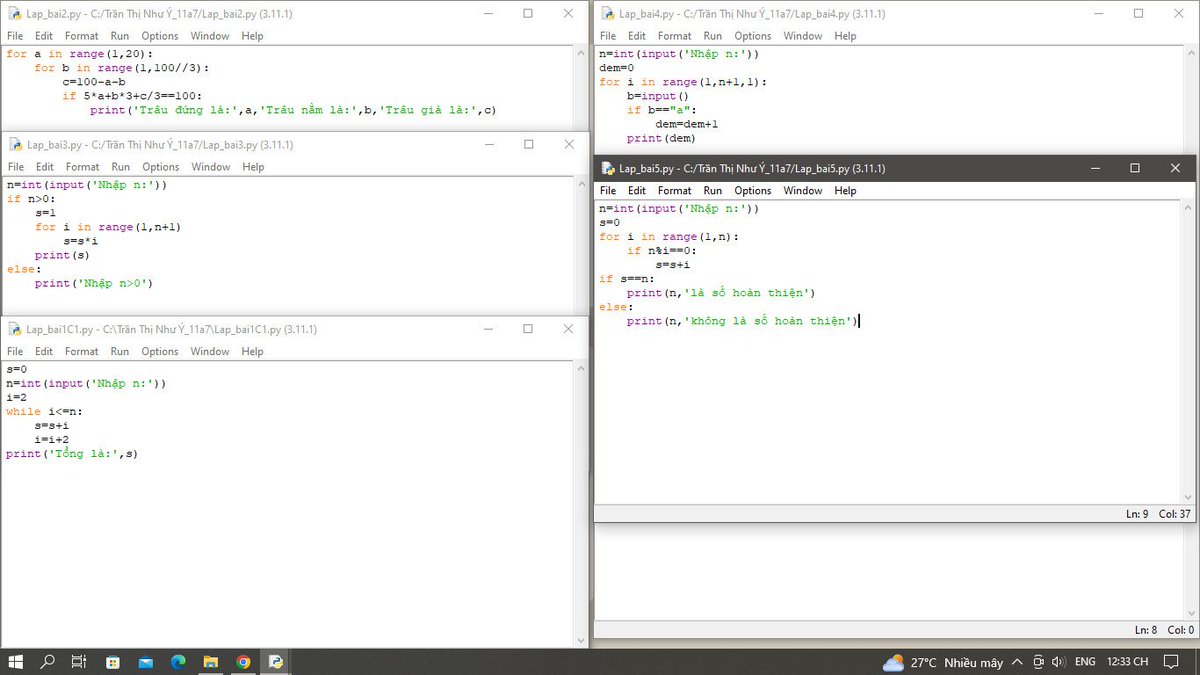Image resolution: width=1200 pixels, height=675 pixels.
Task: Switch the ENG input language indicator
Action: [x=1085, y=662]
